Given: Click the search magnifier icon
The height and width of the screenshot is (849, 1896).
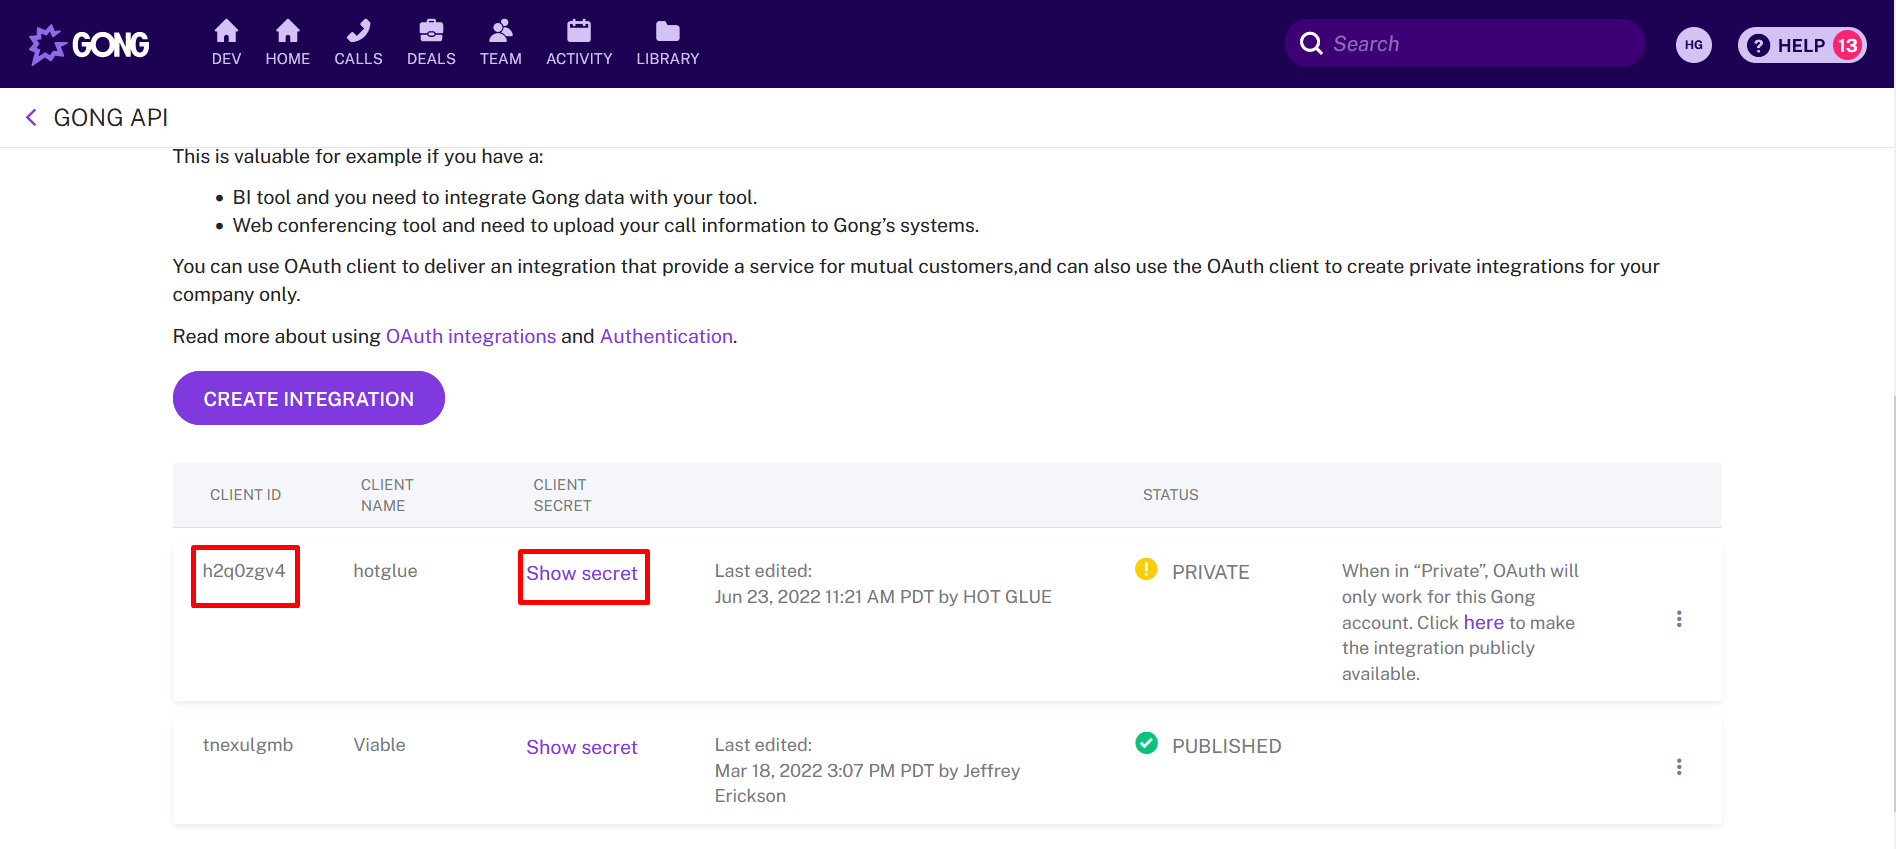Looking at the screenshot, I should pos(1311,43).
